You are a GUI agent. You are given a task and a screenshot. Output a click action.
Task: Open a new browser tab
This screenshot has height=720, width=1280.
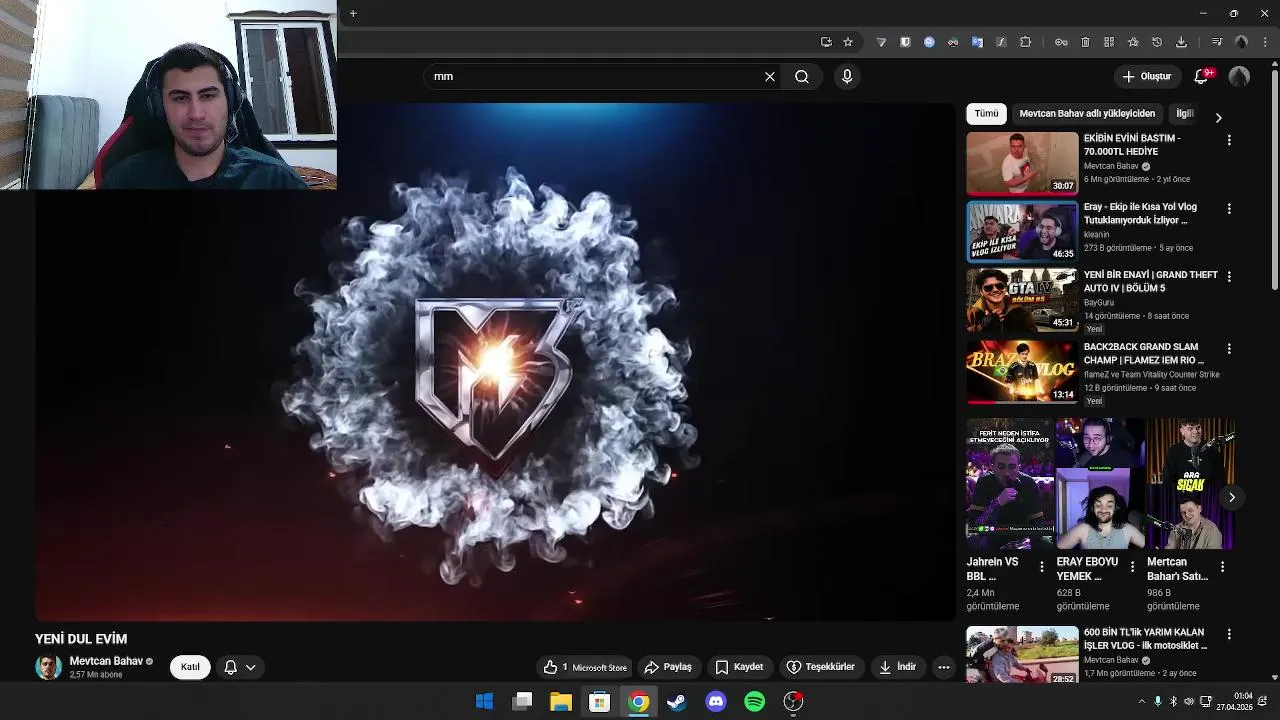pyautogui.click(x=353, y=13)
